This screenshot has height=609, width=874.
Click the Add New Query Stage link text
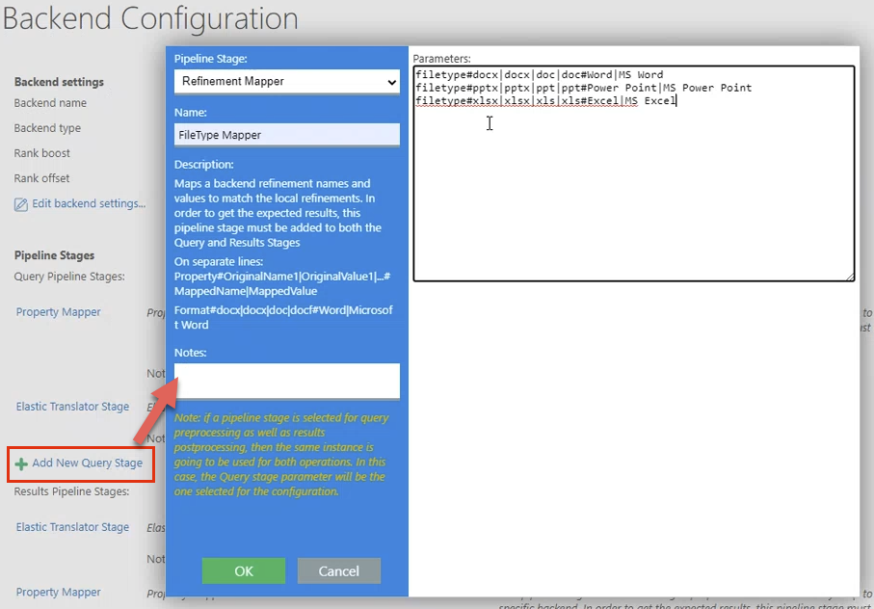click(x=87, y=463)
